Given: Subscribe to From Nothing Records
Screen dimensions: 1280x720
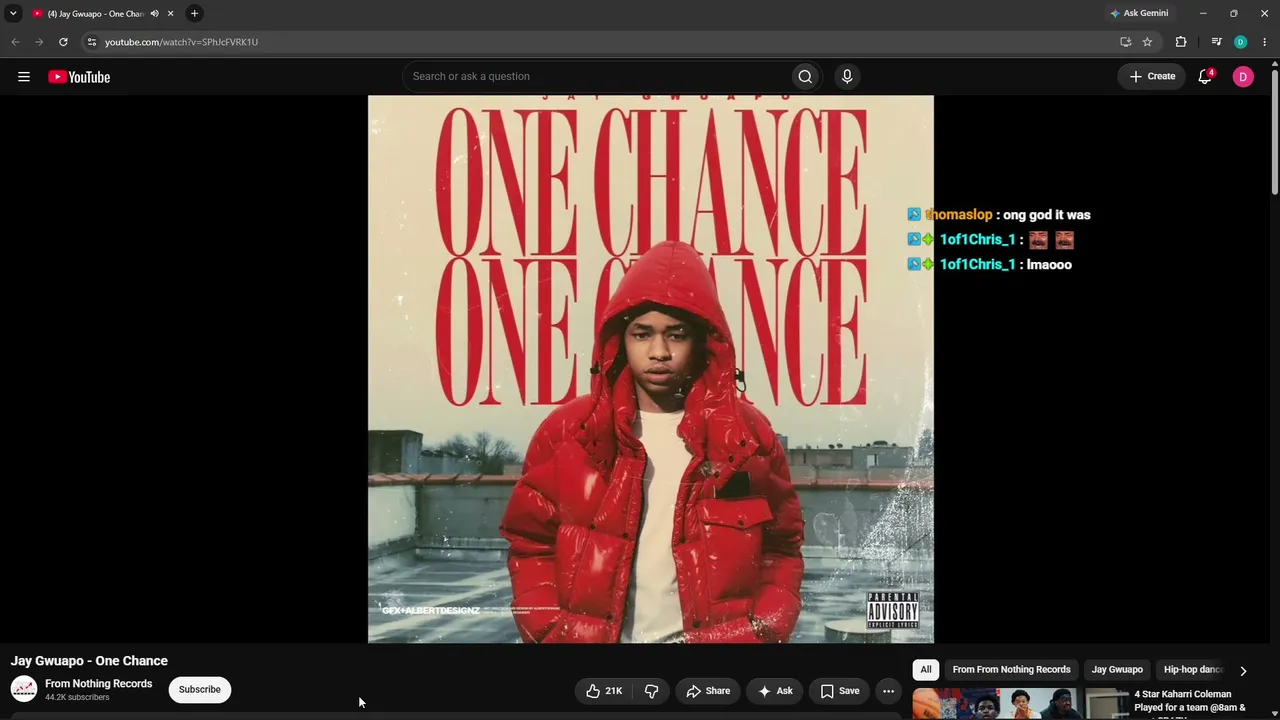Looking at the screenshot, I should tap(200, 690).
